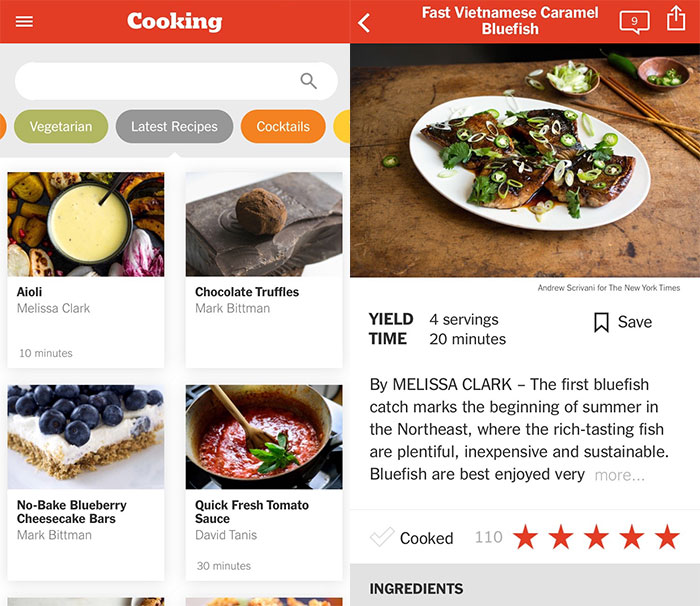Open Chocolate Truffles recipe title
Image resolution: width=700 pixels, height=606 pixels.
(247, 292)
